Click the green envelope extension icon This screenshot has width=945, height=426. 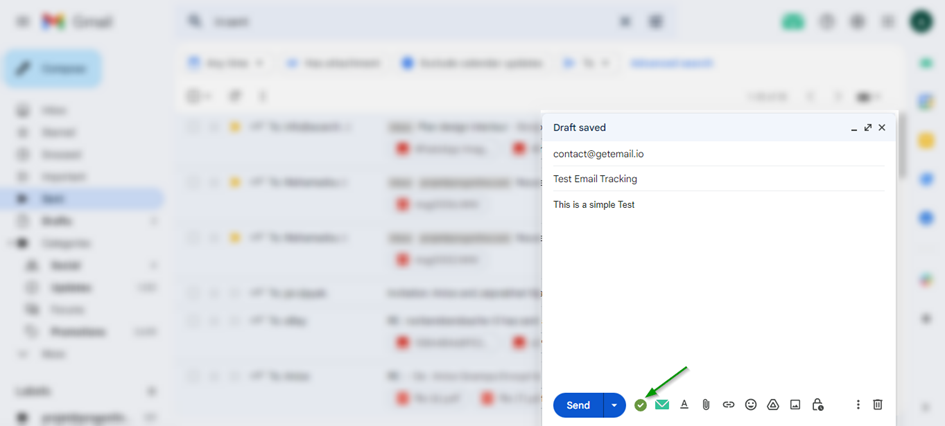662,405
